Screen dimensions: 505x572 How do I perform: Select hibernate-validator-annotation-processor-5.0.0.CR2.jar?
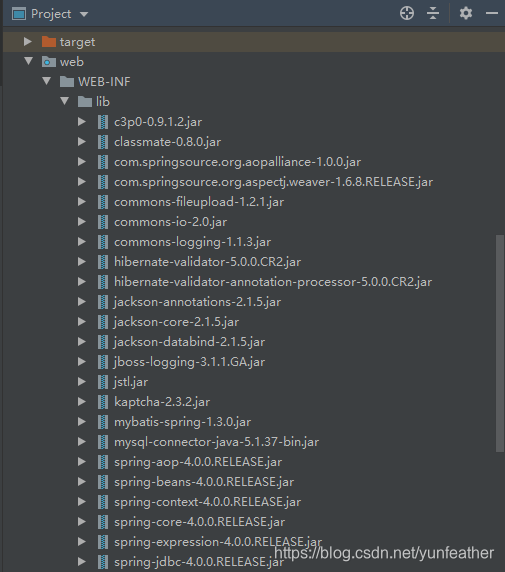coord(273,282)
